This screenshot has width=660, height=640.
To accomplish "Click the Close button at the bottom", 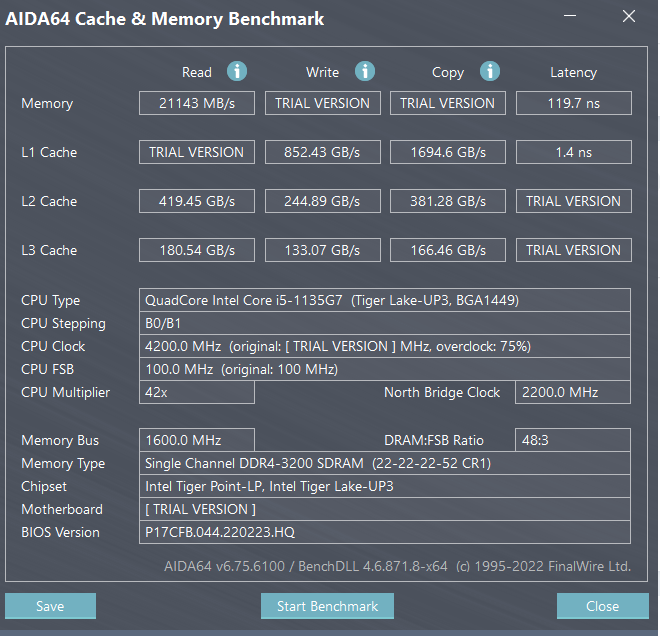I will (602, 606).
